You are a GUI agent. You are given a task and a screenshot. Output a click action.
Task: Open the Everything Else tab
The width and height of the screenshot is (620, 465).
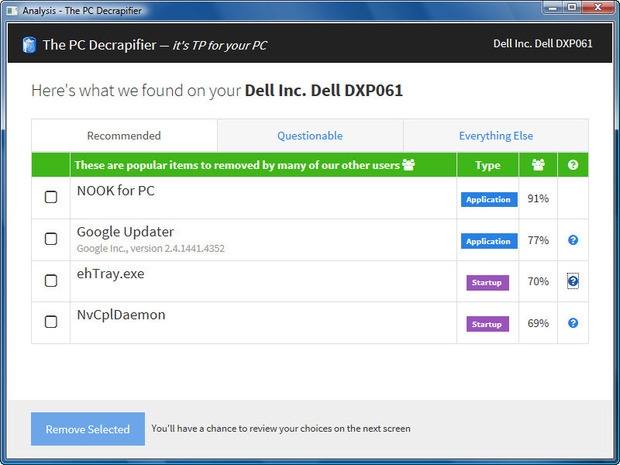click(x=496, y=136)
